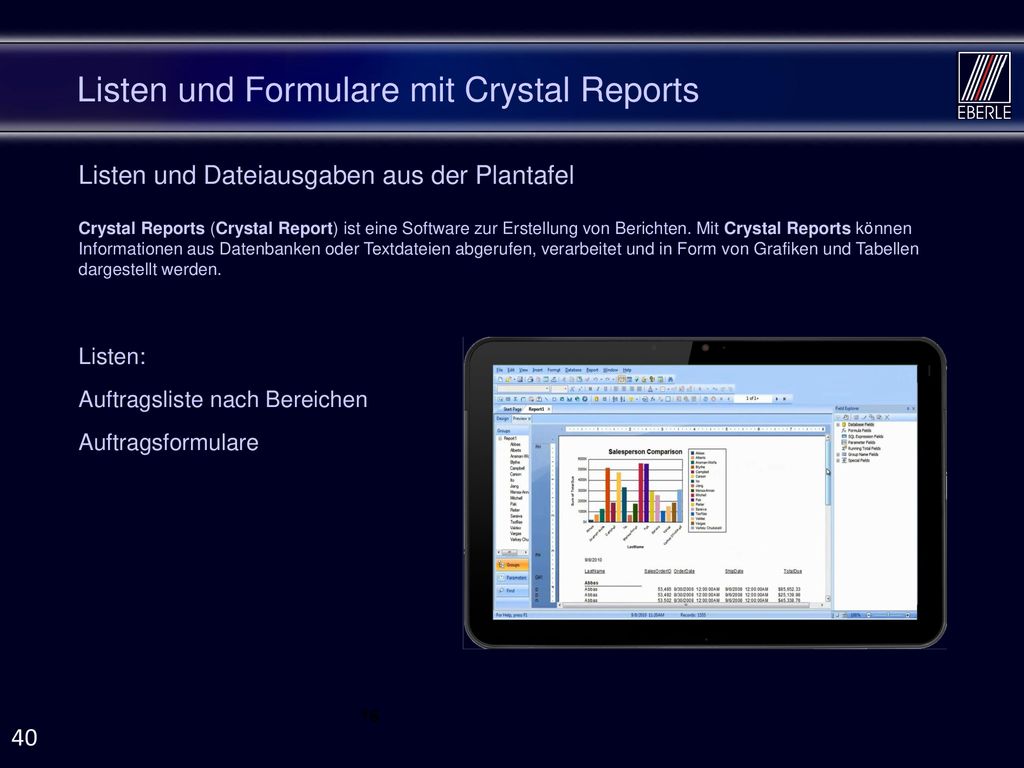Select SQL Expression Fields
Viewport: 1024px width, 768px height.
(865, 436)
